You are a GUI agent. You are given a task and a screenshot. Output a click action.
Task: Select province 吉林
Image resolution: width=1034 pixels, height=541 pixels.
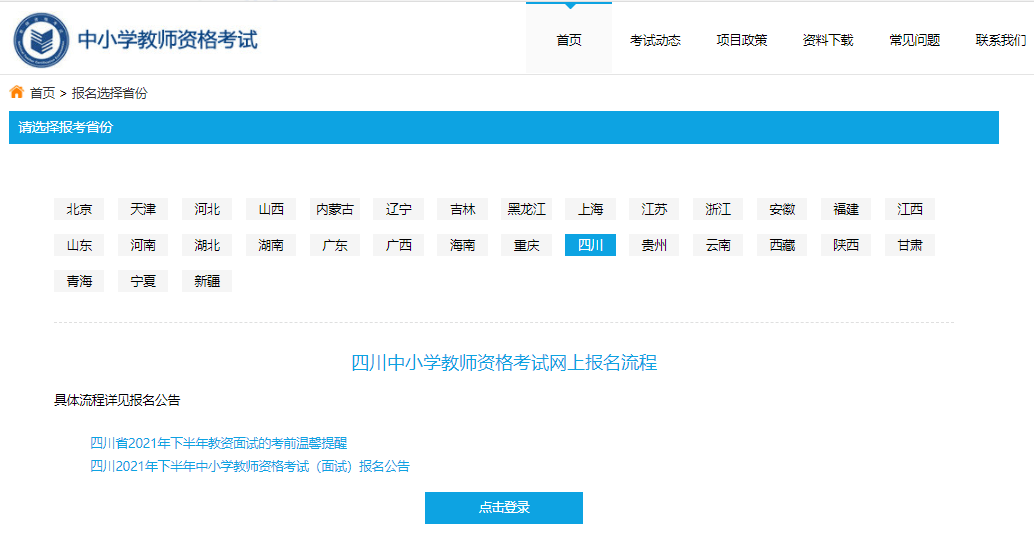tap(463, 209)
